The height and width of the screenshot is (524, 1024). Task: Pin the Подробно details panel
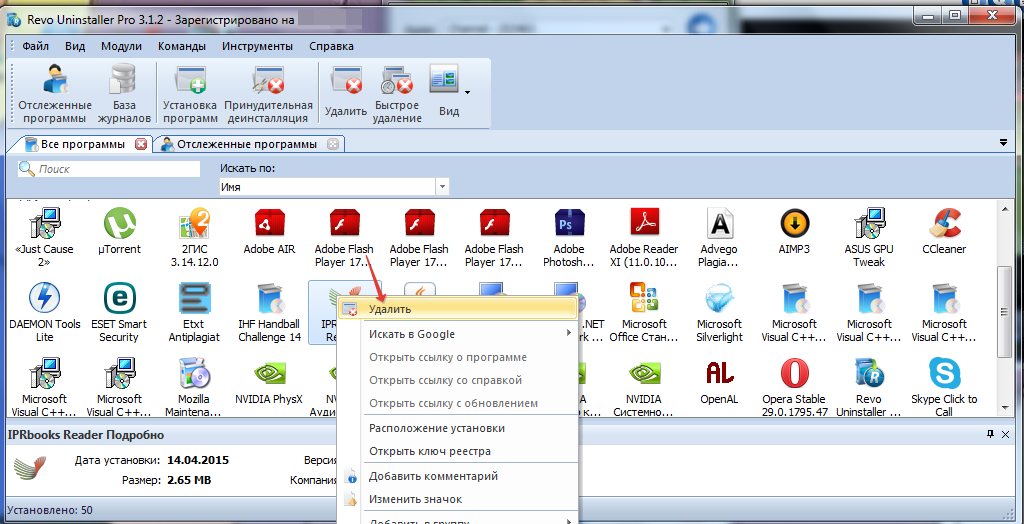click(991, 433)
